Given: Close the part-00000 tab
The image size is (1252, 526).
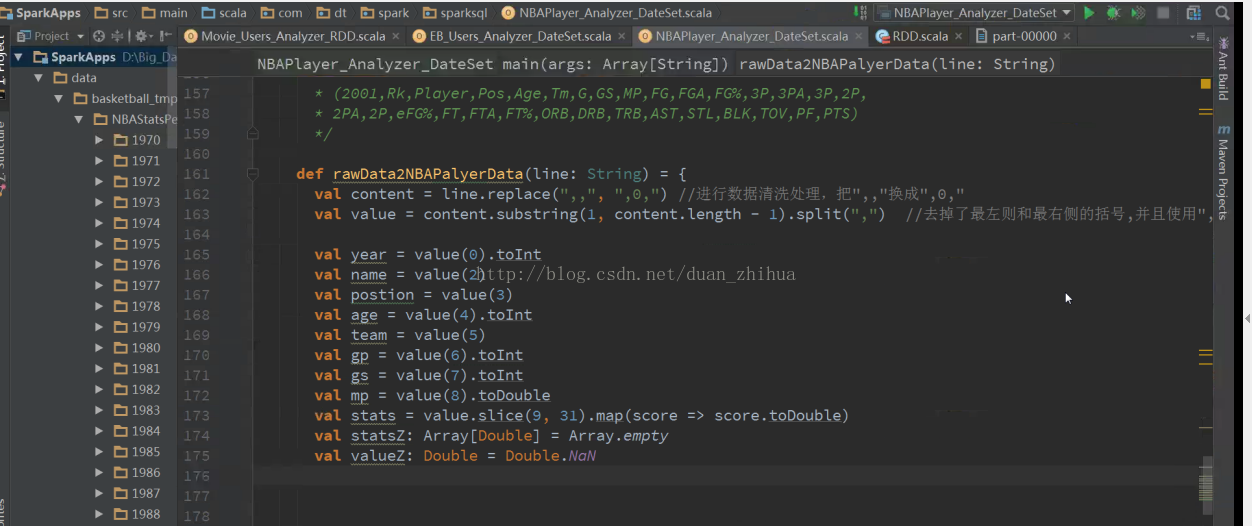Looking at the screenshot, I should [x=1066, y=36].
